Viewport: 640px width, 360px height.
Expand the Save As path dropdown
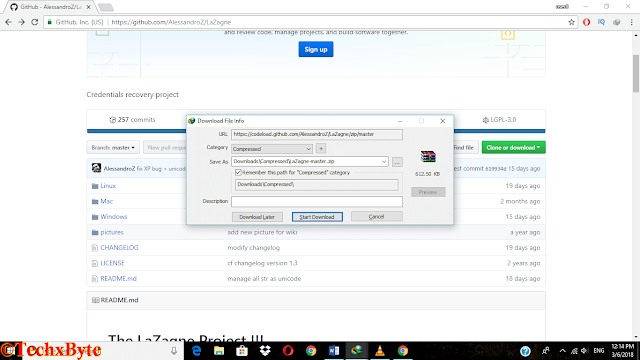click(x=384, y=162)
